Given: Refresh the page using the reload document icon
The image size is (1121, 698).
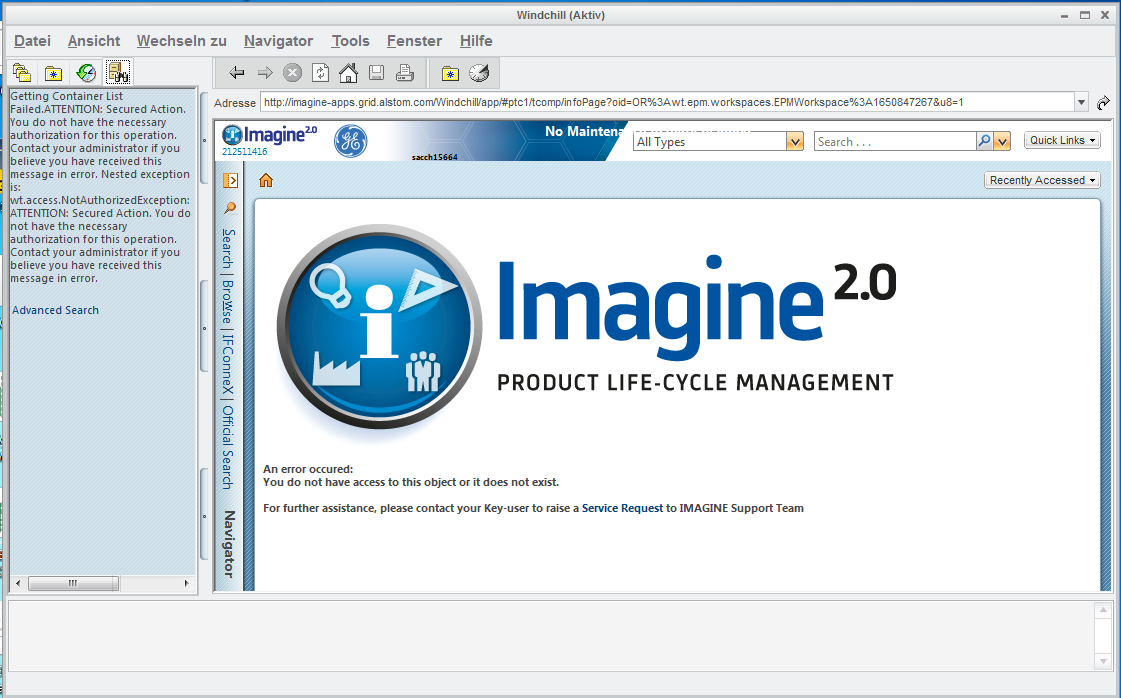Looking at the screenshot, I should pyautogui.click(x=320, y=72).
